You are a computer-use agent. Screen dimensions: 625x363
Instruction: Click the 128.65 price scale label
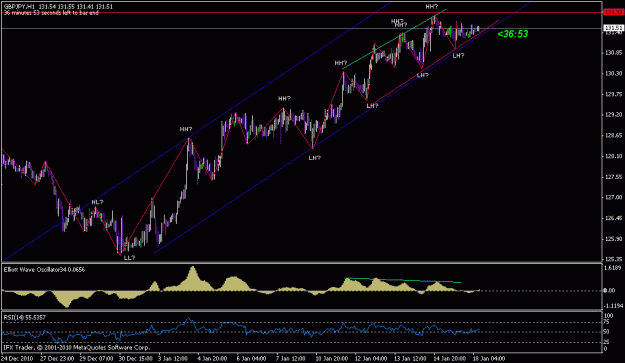[613, 135]
